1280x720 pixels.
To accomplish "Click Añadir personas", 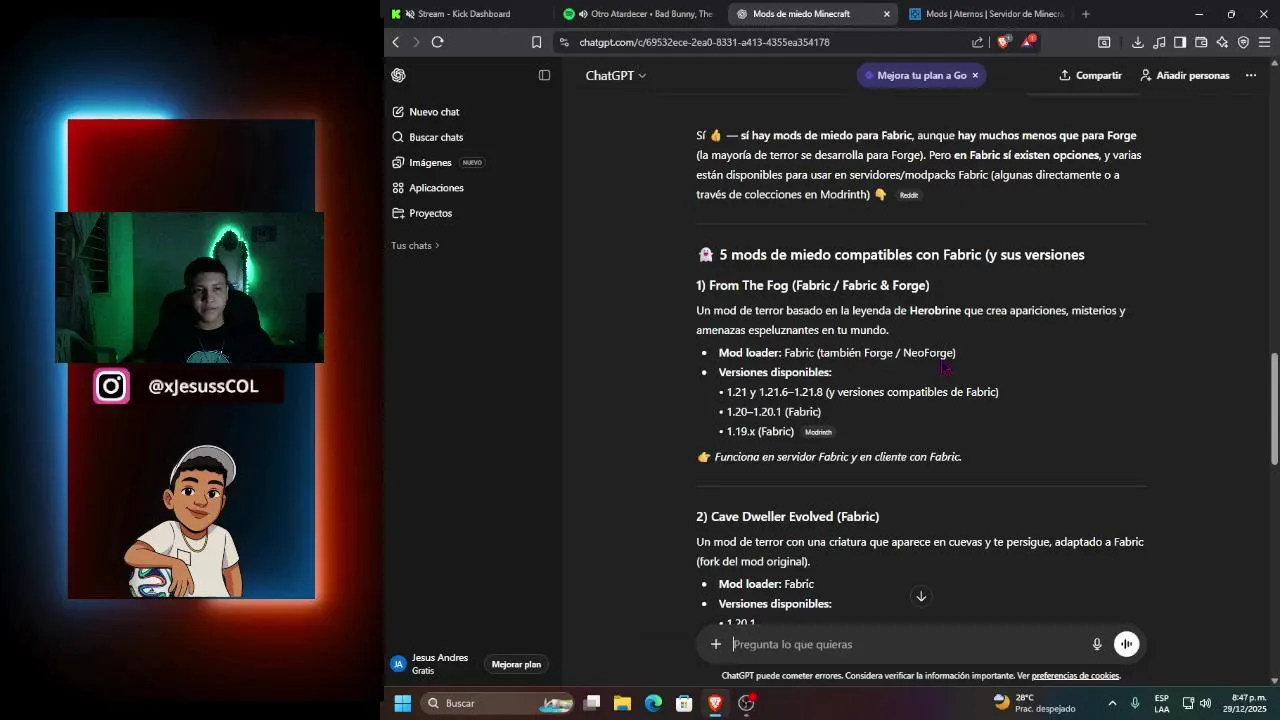I will pos(1185,75).
